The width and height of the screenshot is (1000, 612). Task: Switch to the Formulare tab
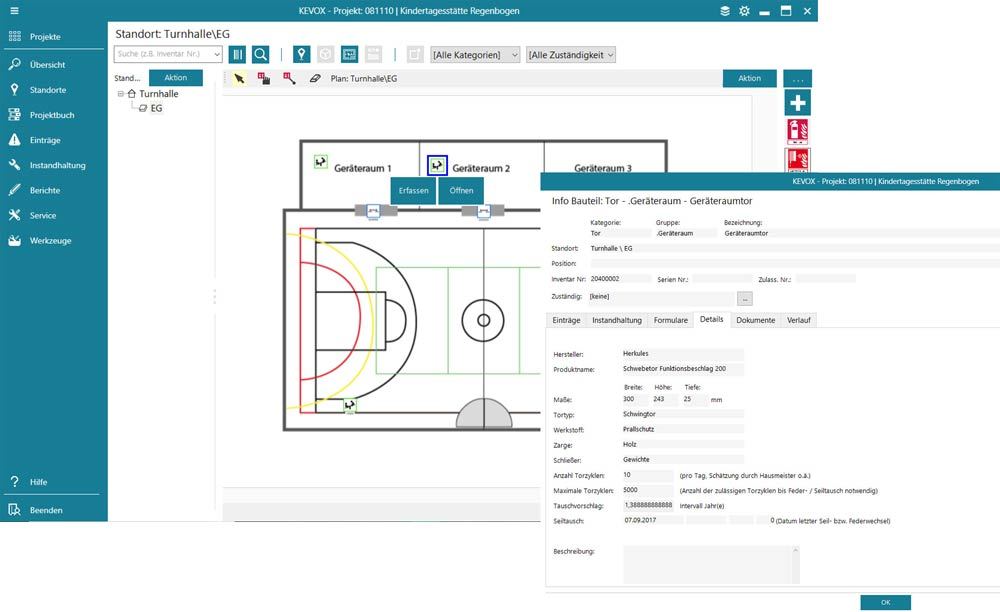(670, 320)
